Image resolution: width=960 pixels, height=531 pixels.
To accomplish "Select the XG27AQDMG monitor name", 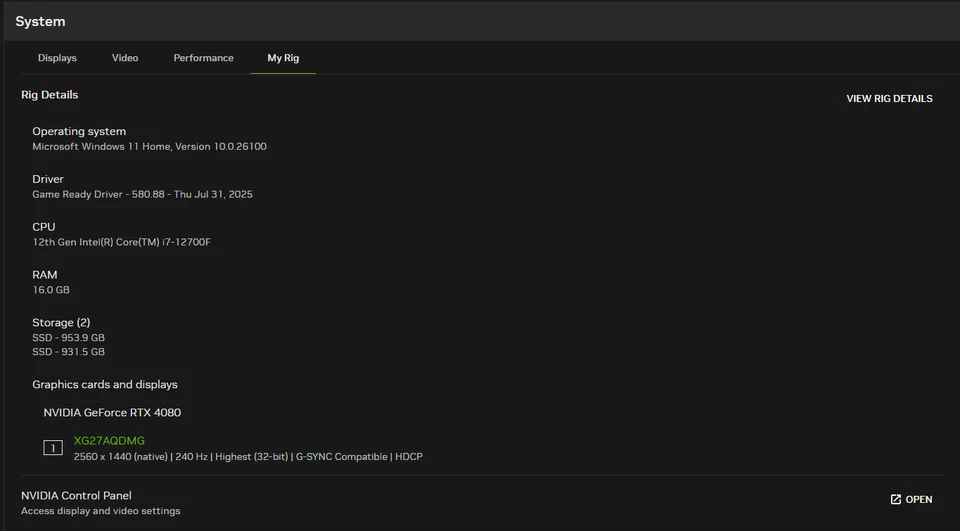I will (109, 440).
